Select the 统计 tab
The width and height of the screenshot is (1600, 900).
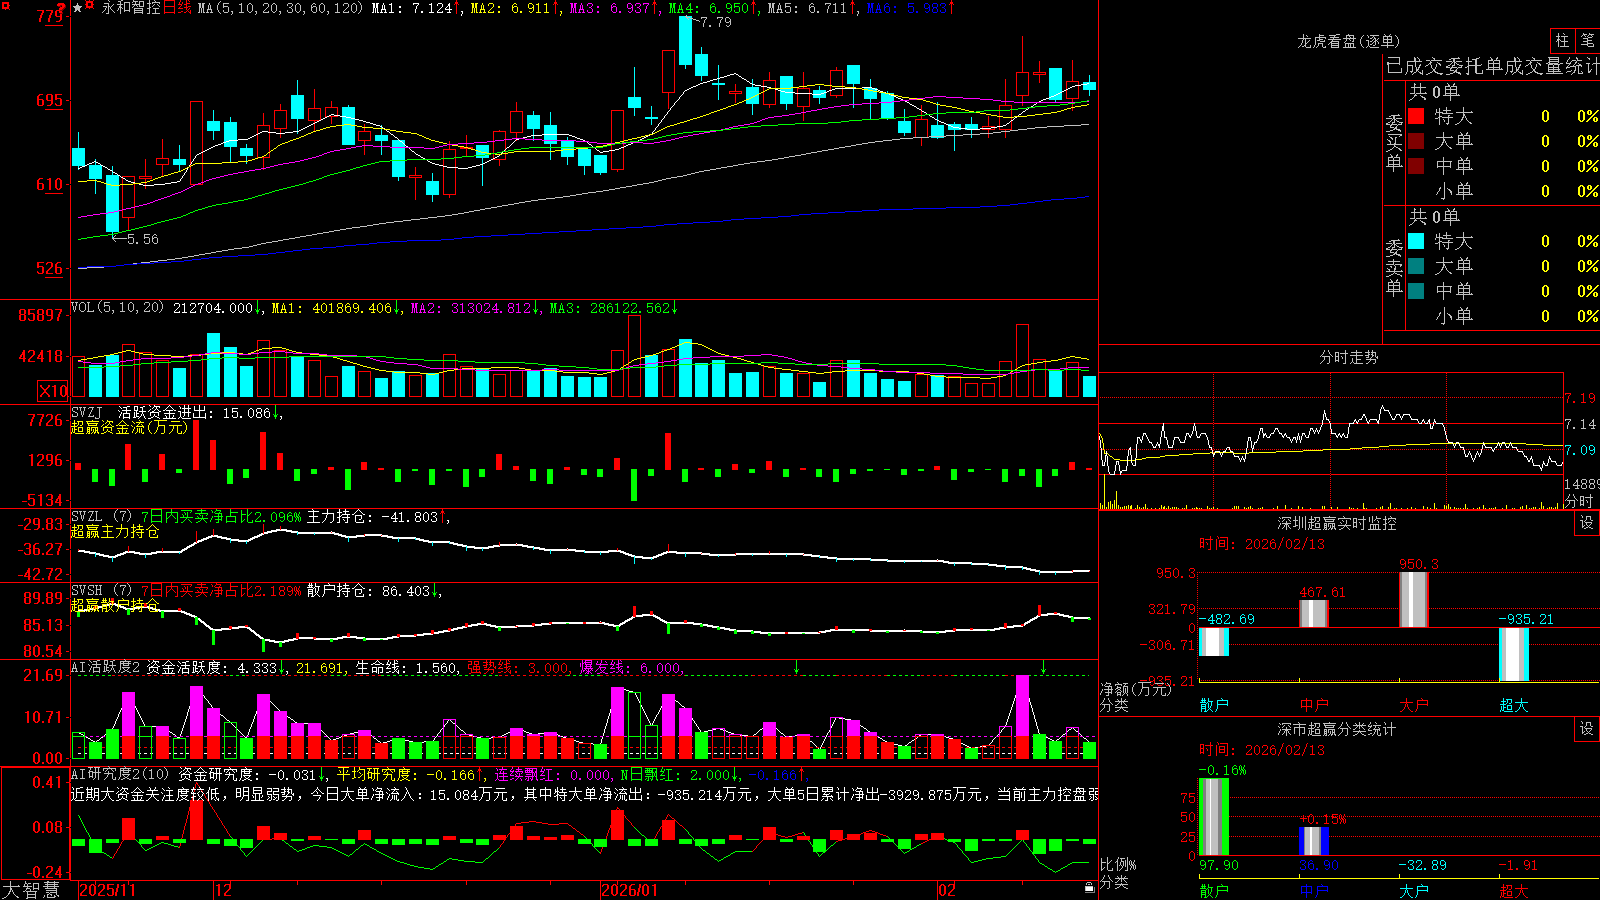point(1582,67)
